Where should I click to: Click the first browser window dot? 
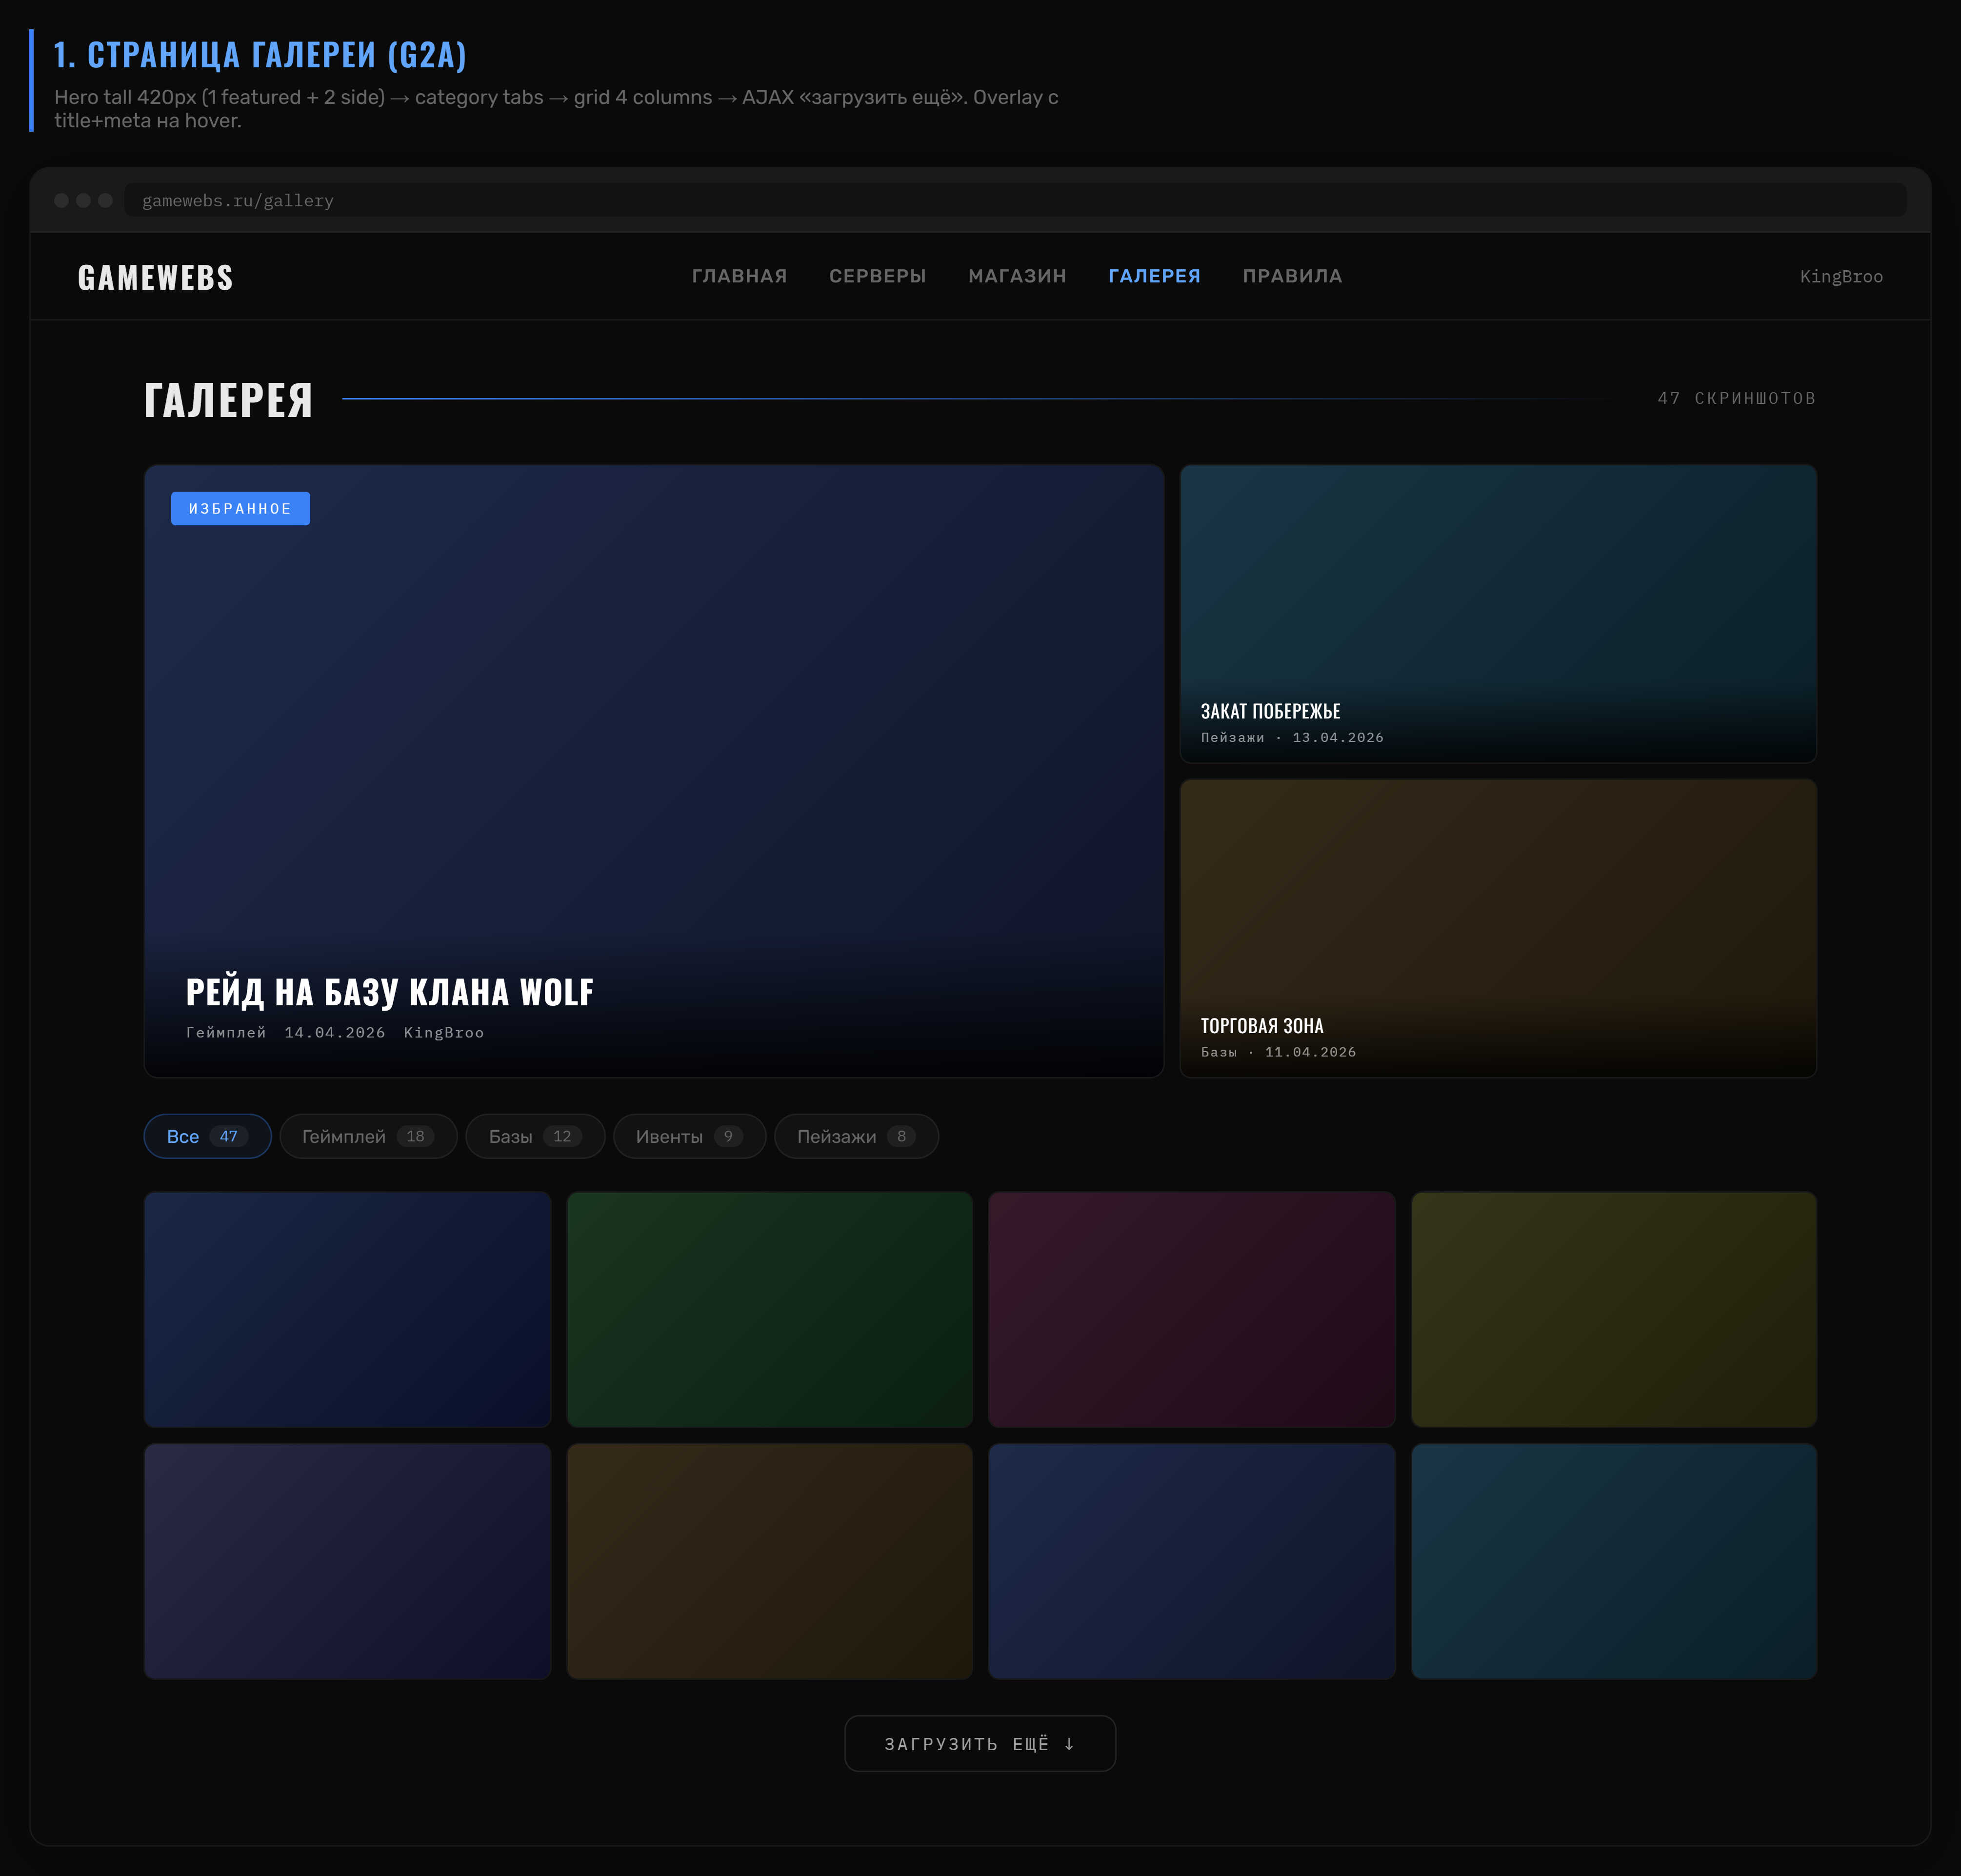[61, 200]
